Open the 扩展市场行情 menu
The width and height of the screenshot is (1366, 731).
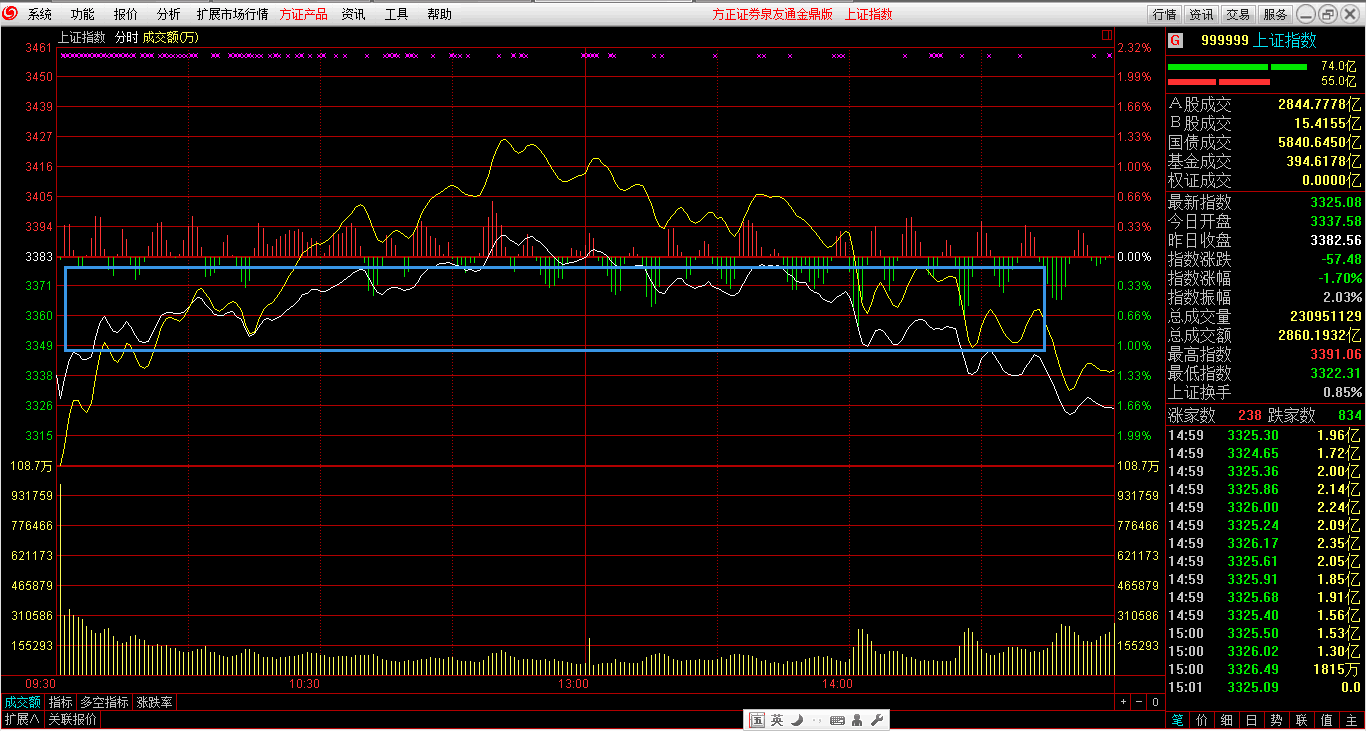232,14
